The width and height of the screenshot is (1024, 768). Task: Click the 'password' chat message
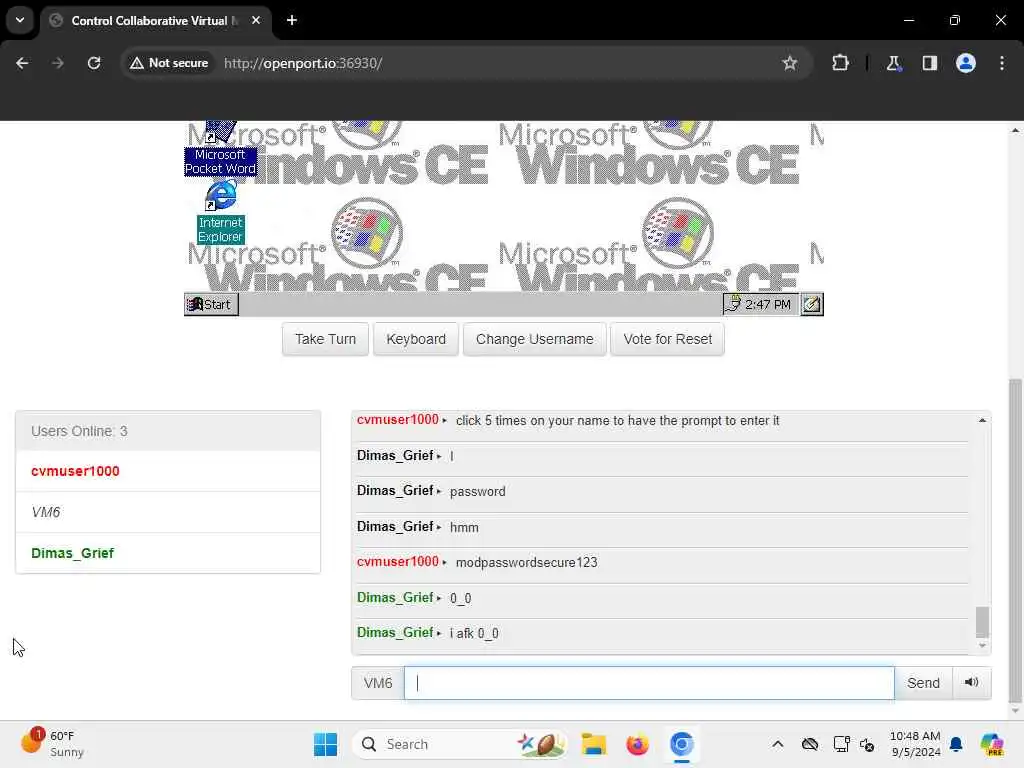[477, 492]
